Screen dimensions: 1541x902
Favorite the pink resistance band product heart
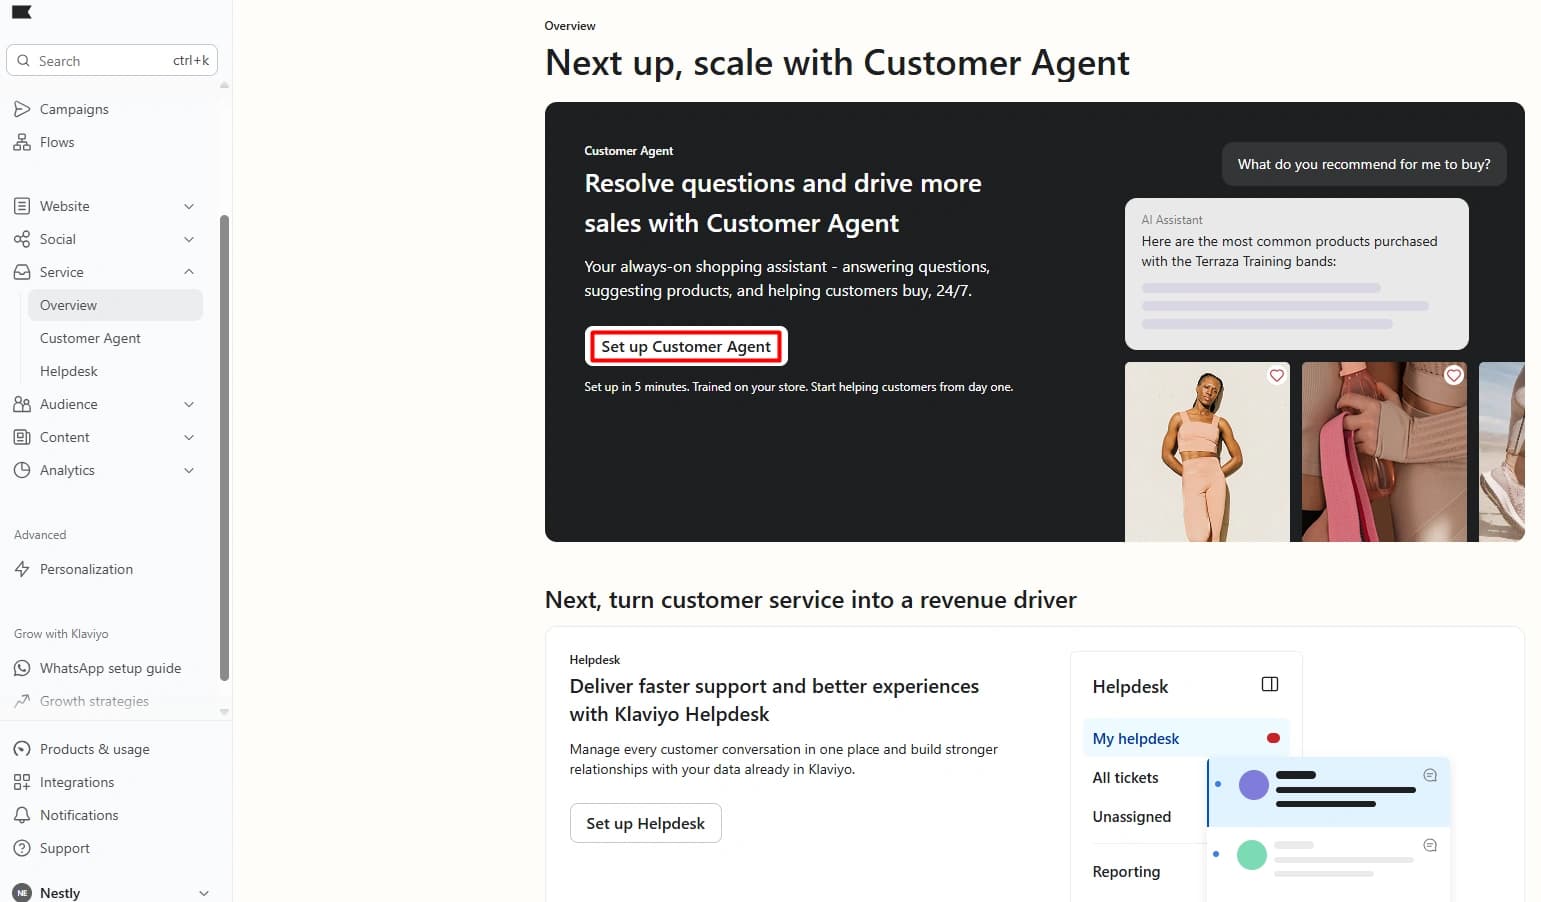[1454, 376]
